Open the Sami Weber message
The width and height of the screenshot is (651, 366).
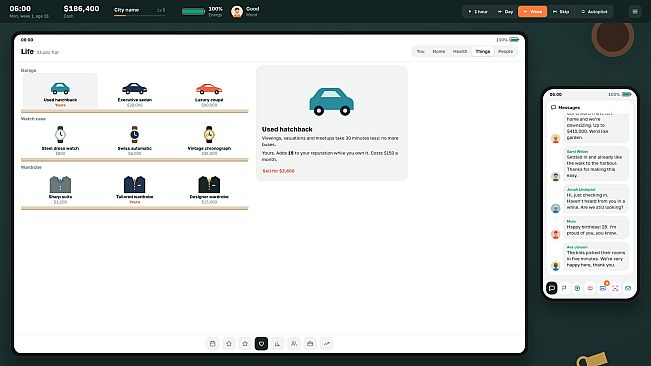pyautogui.click(x=596, y=163)
